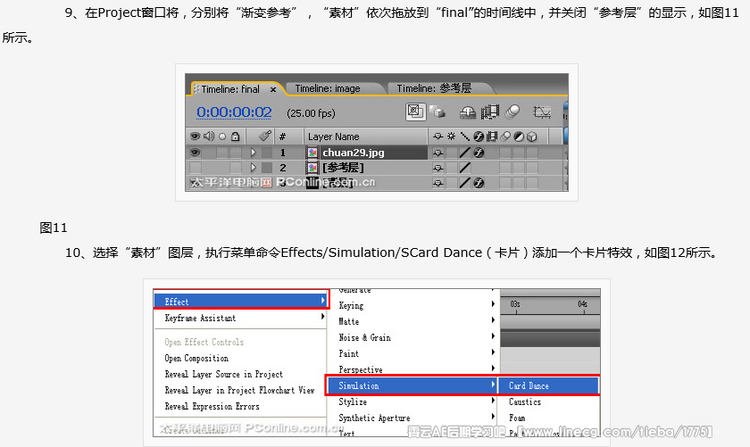This screenshot has width=750, height=447.
Task: Click the footage icon beside chuan29.jpg
Action: tap(312, 153)
